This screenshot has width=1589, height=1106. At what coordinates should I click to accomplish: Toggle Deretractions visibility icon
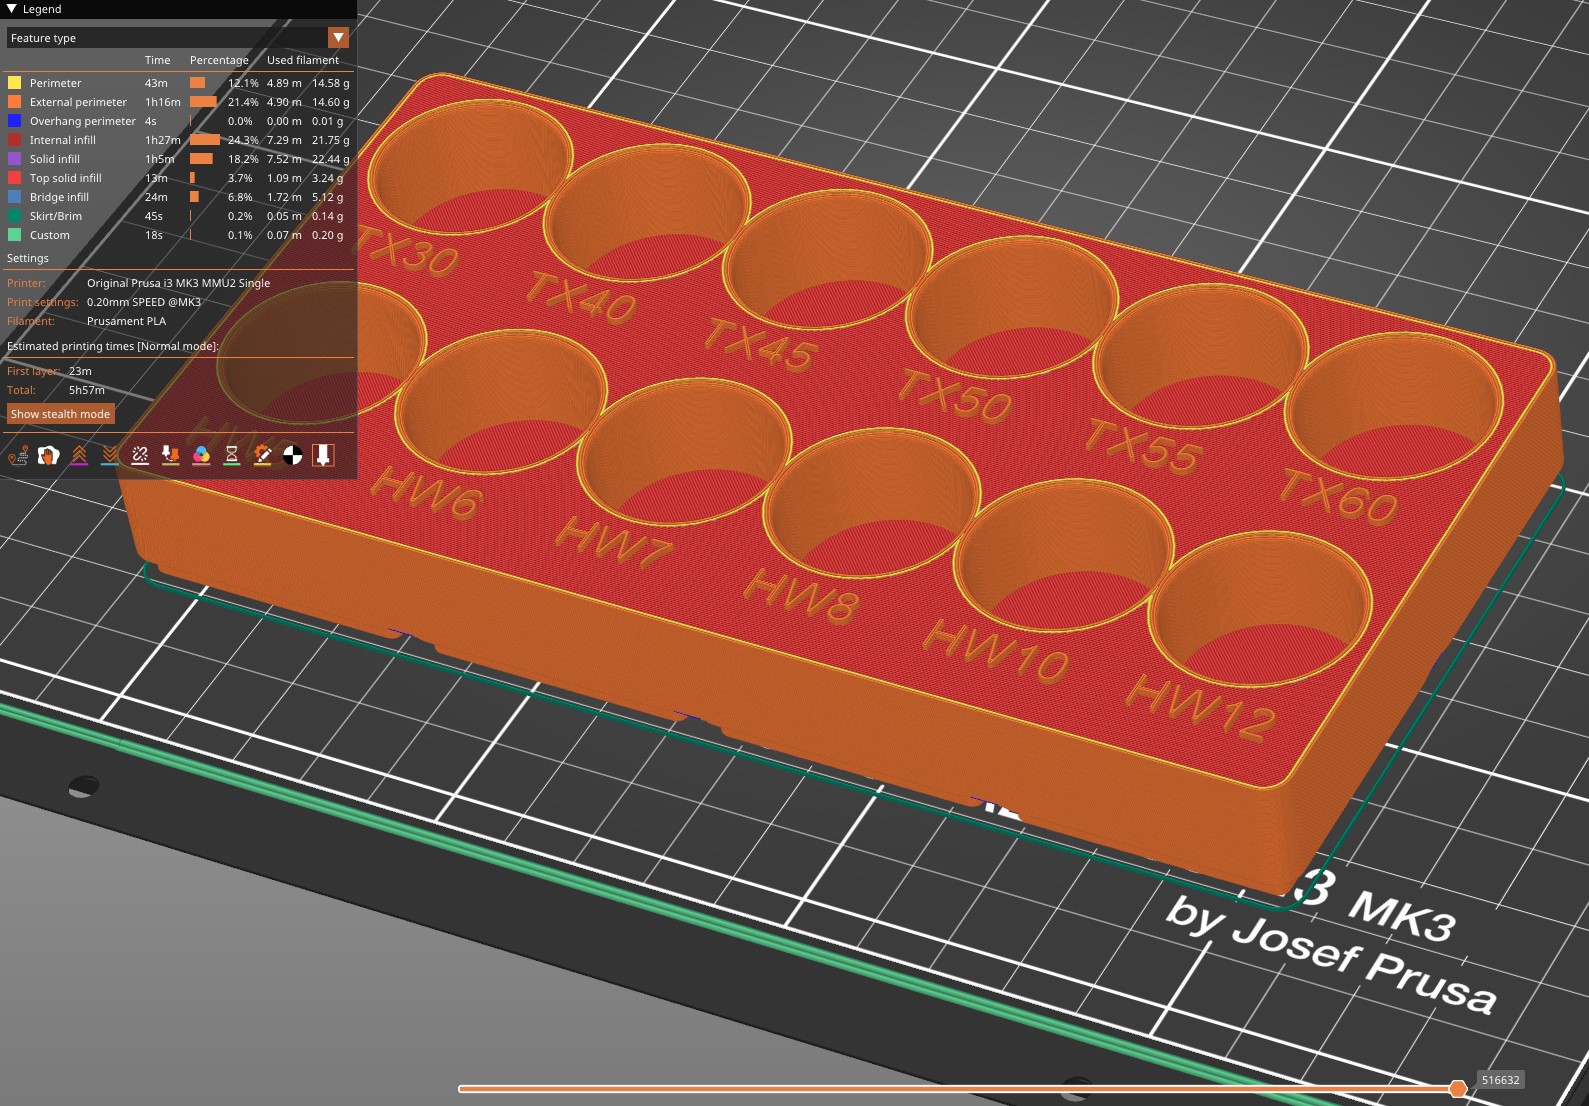click(110, 456)
